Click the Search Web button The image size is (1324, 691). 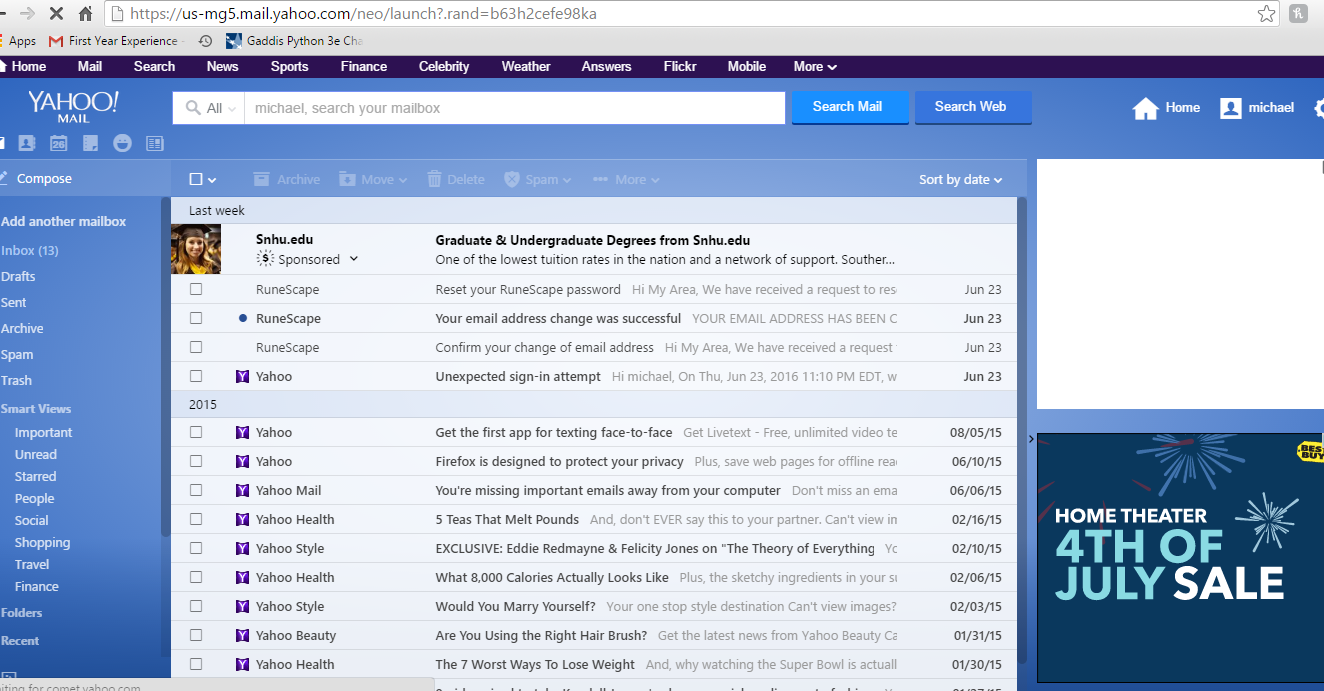(x=972, y=107)
